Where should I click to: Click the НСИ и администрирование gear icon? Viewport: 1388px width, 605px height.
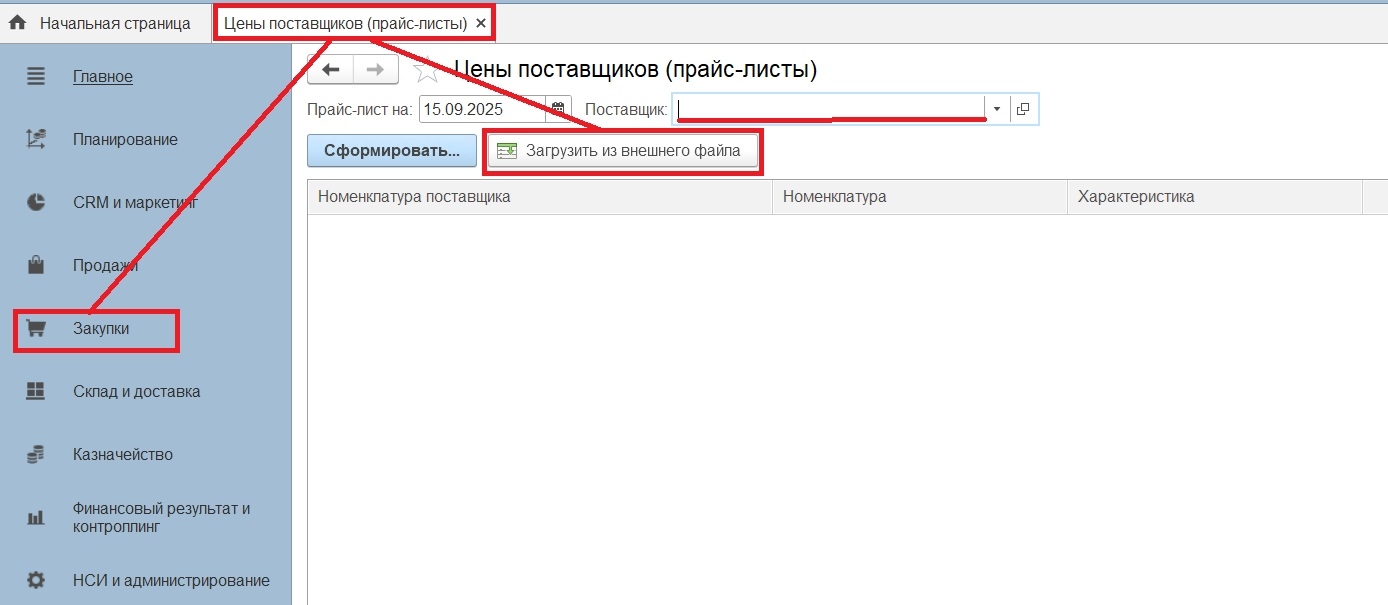pyautogui.click(x=36, y=580)
